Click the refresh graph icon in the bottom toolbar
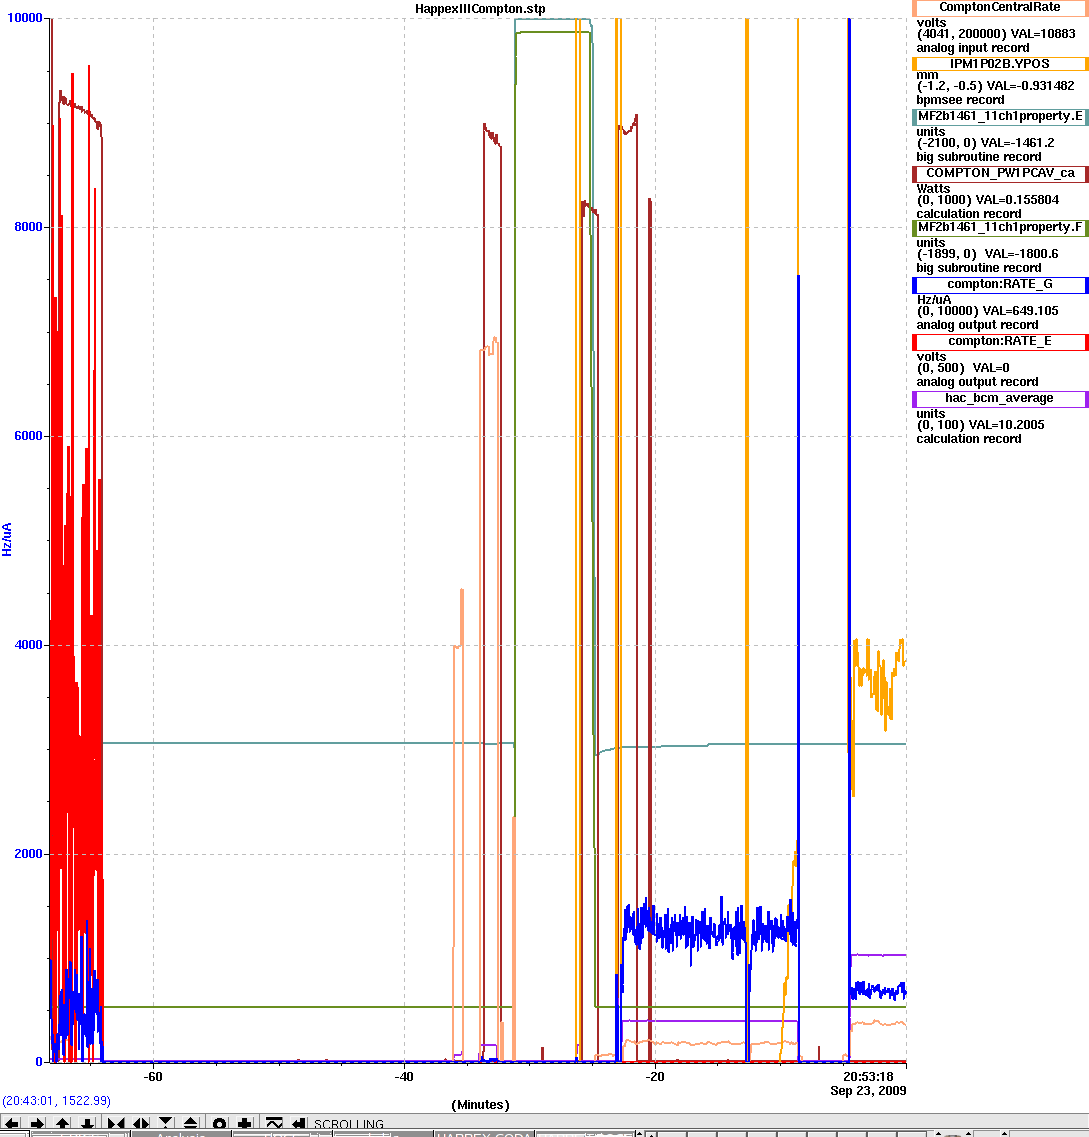This screenshot has height=1137, width=1089. click(273, 1124)
